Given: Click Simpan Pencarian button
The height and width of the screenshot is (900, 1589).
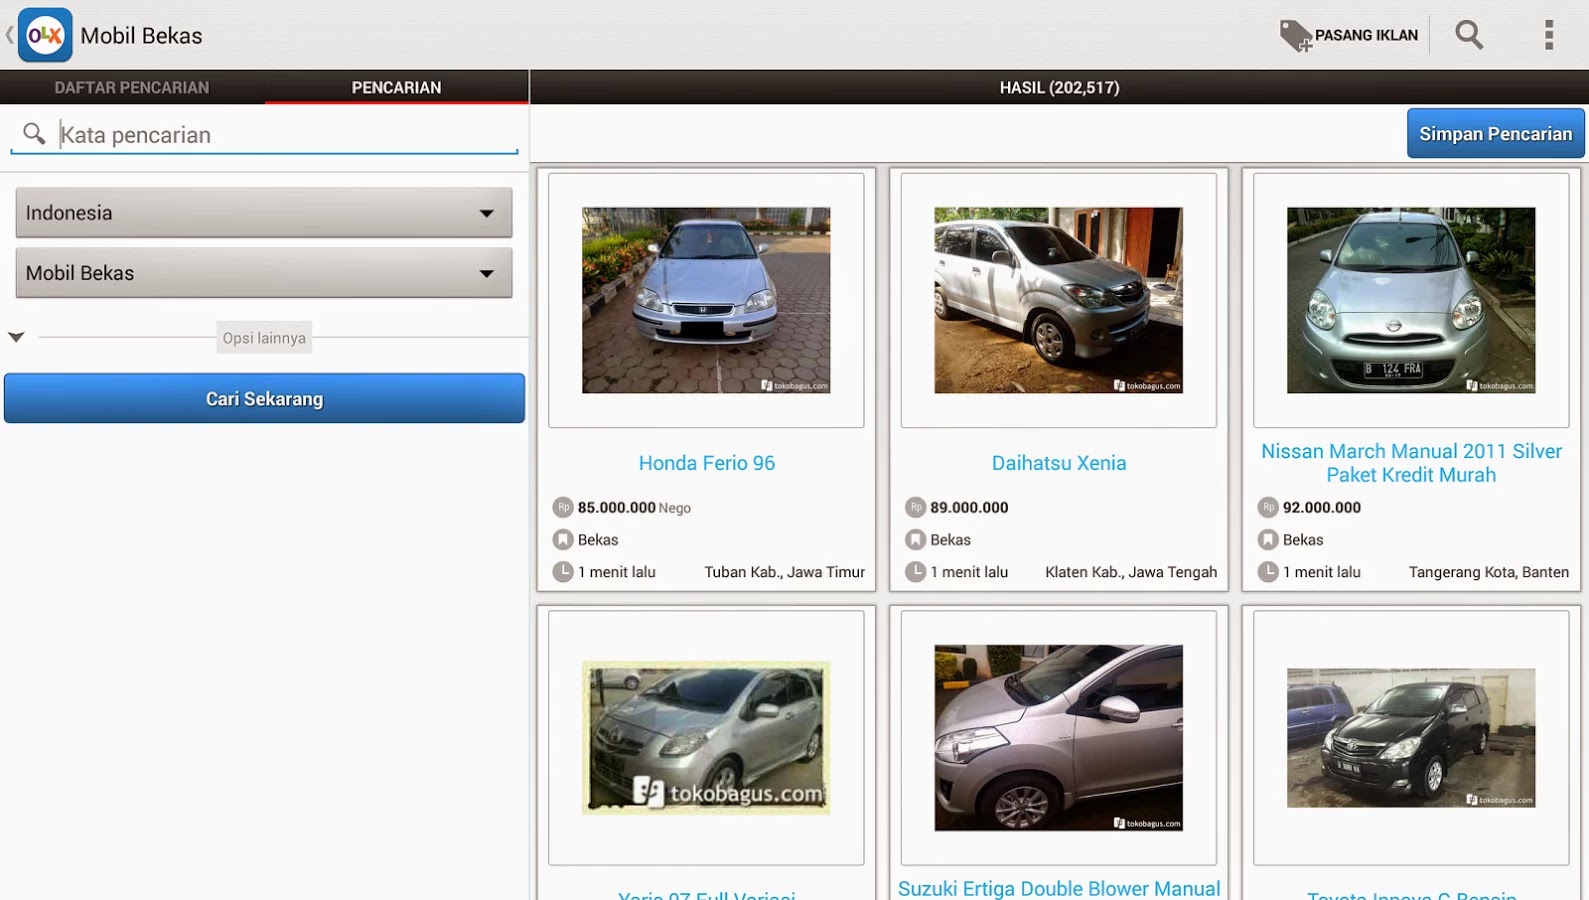Looking at the screenshot, I should (1495, 134).
